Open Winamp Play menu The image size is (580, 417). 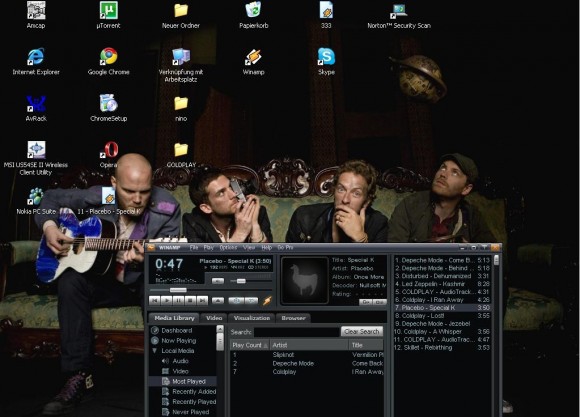[x=209, y=248]
